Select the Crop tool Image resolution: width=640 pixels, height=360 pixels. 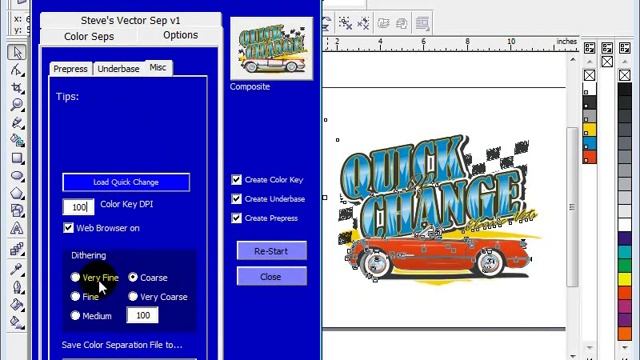click(x=17, y=88)
